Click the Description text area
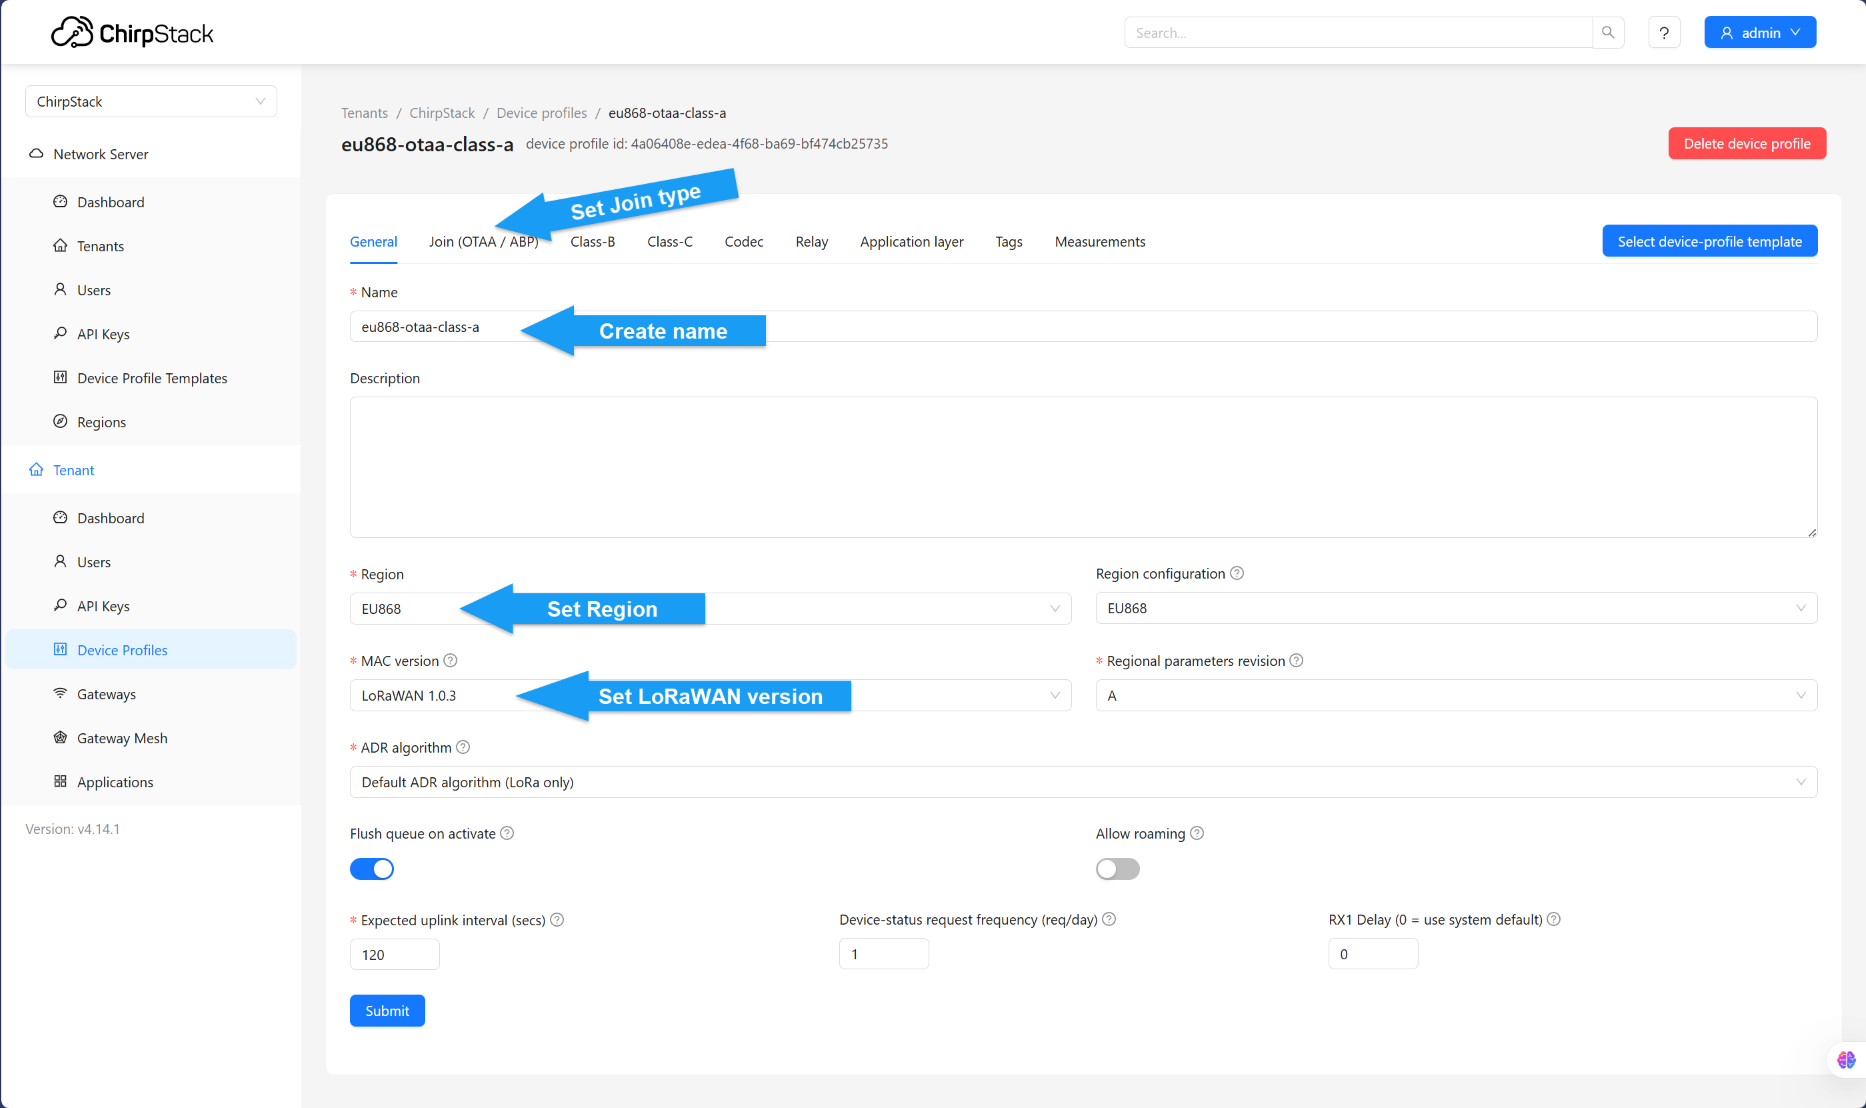Screen dimensions: 1866x1108 (1083, 467)
